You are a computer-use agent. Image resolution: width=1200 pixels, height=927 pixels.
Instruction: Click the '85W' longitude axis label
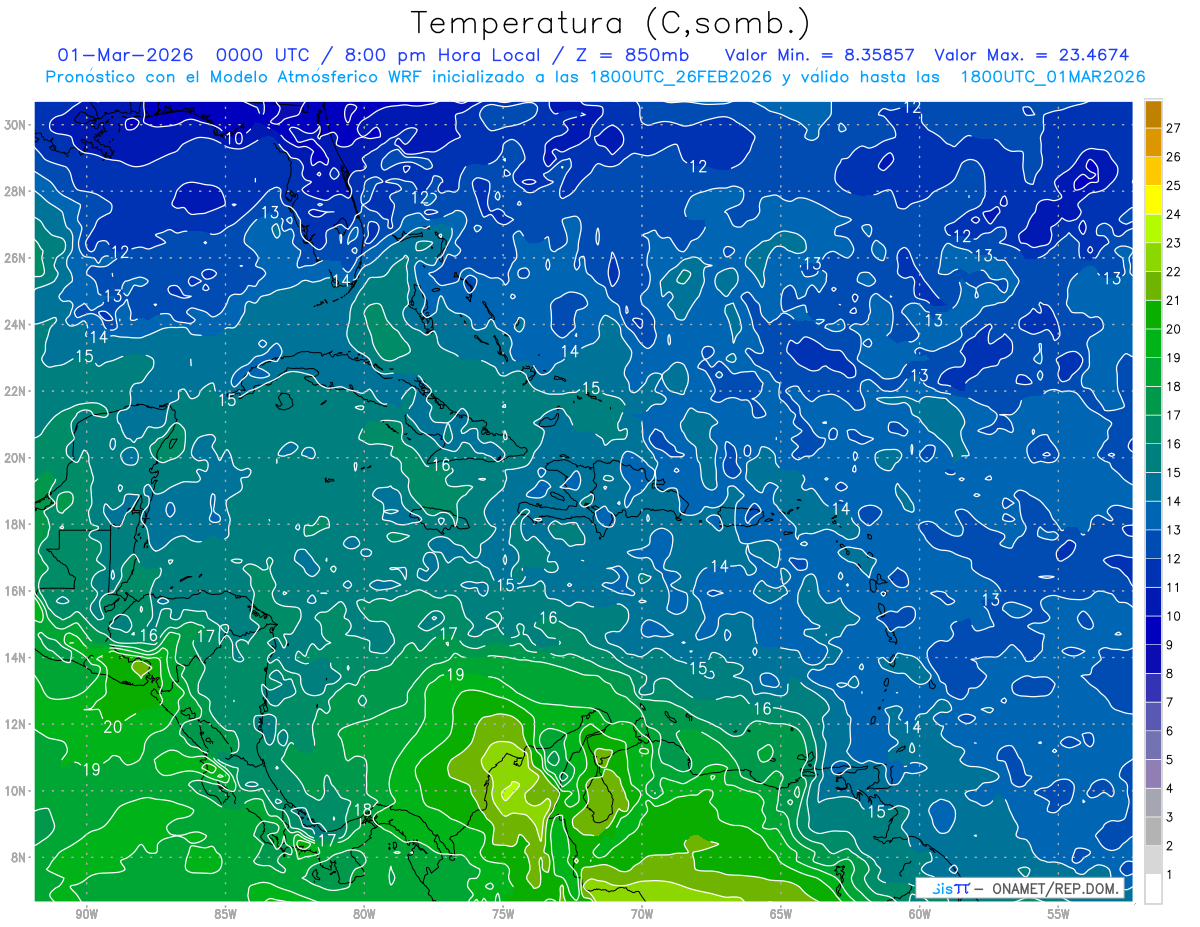point(225,914)
